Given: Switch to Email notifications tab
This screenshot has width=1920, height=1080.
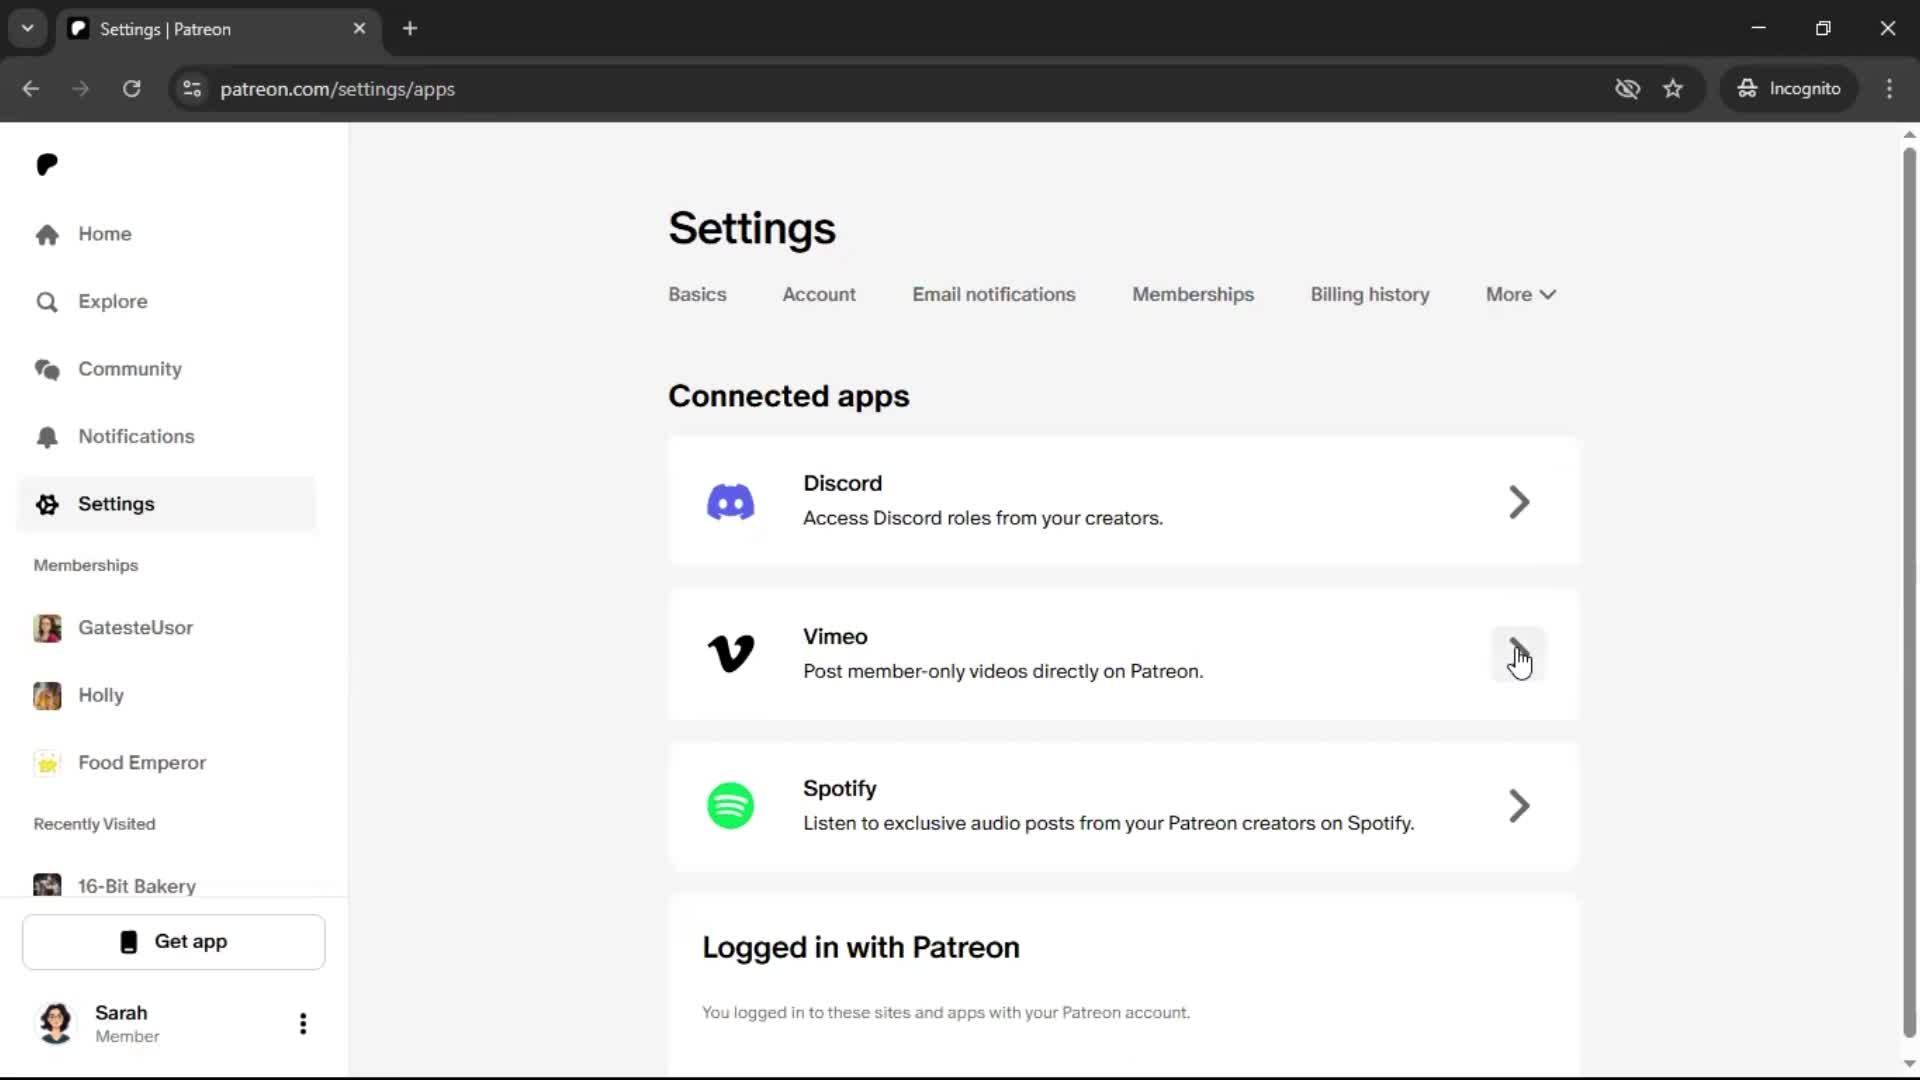Looking at the screenshot, I should 994,295.
